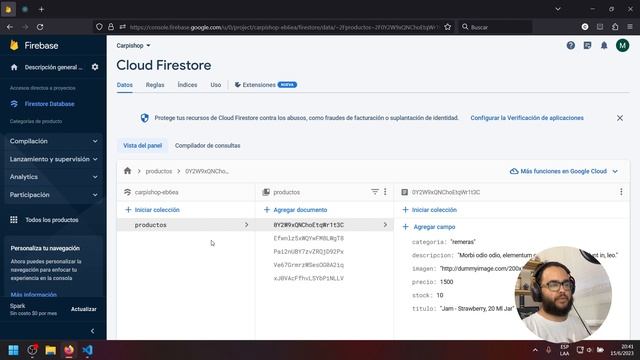Screen dimensions: 640x360
Task: Click Más información link in sidebar
Action: 33,294
